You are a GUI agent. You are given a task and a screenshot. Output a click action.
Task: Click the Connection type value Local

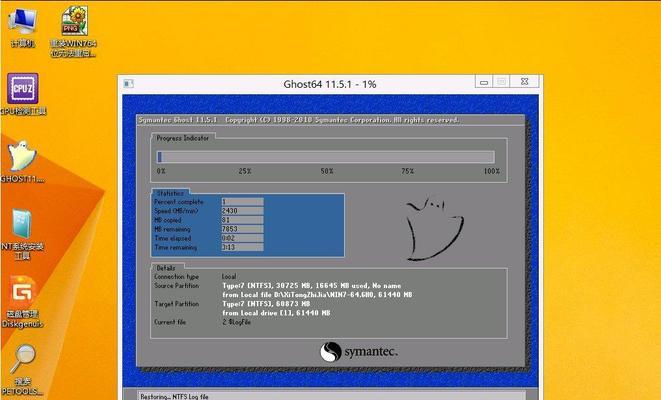click(x=229, y=277)
